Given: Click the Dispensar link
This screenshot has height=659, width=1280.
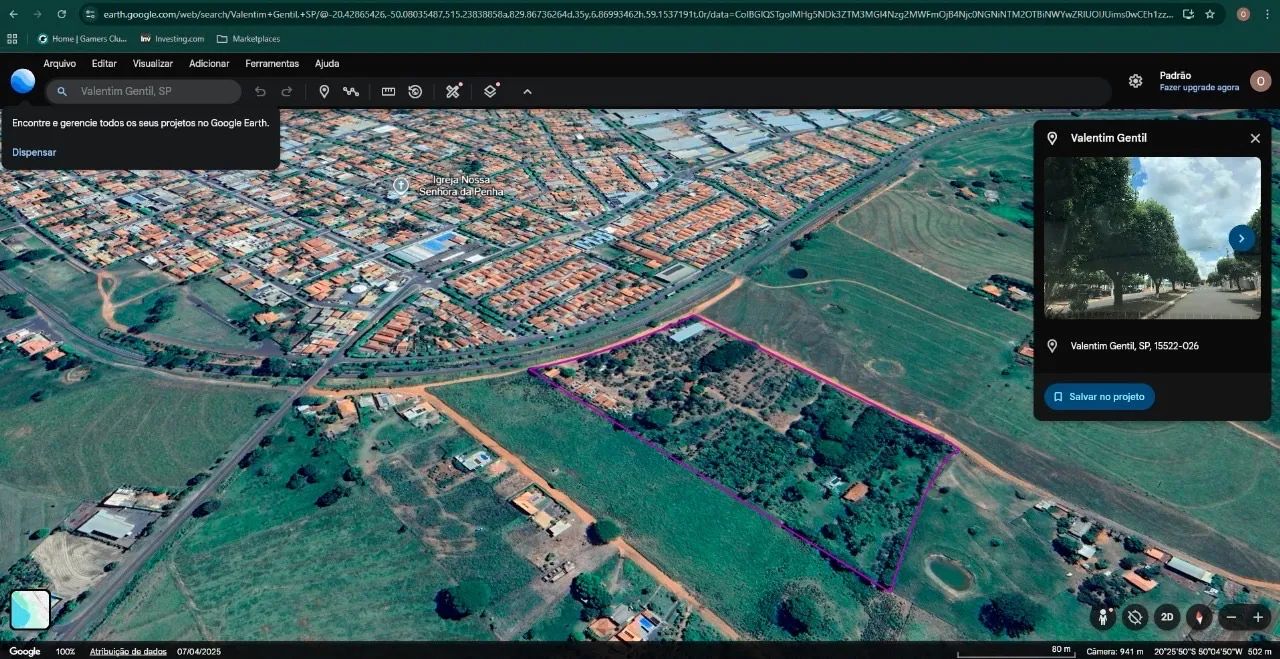Looking at the screenshot, I should [34, 152].
